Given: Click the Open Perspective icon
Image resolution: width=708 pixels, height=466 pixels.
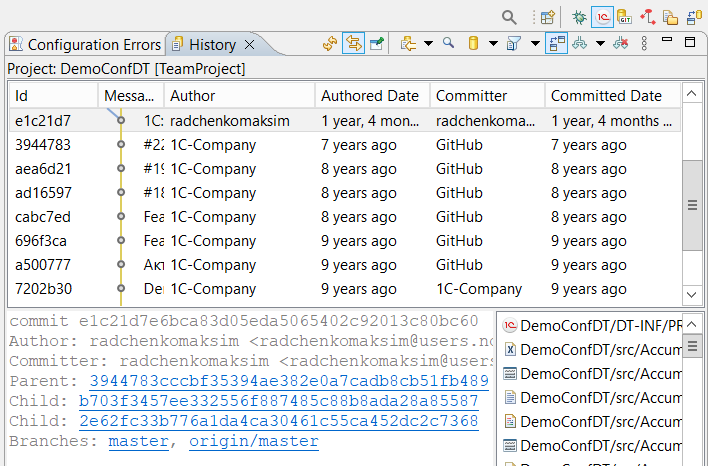Looking at the screenshot, I should [547, 17].
